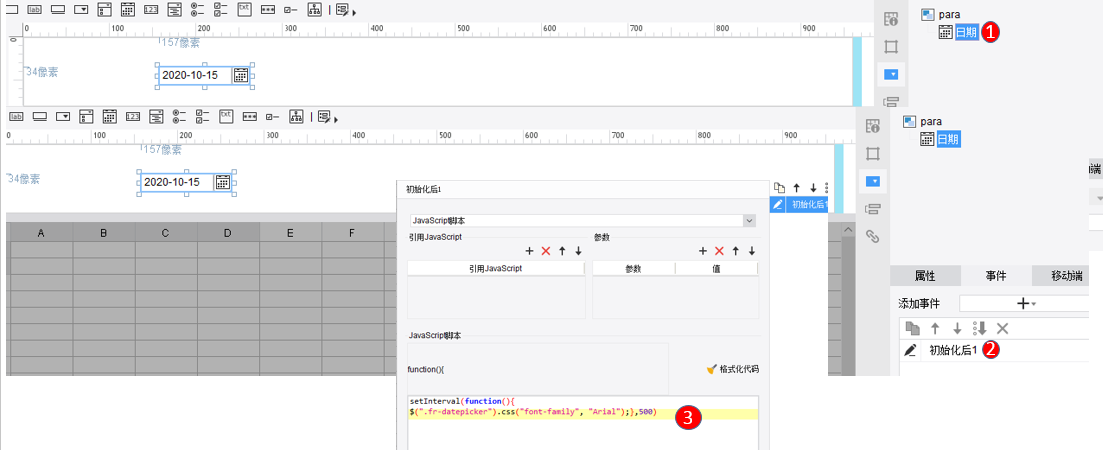
Task: Select the radio group widget in the upper toolbar
Action: 198,9
